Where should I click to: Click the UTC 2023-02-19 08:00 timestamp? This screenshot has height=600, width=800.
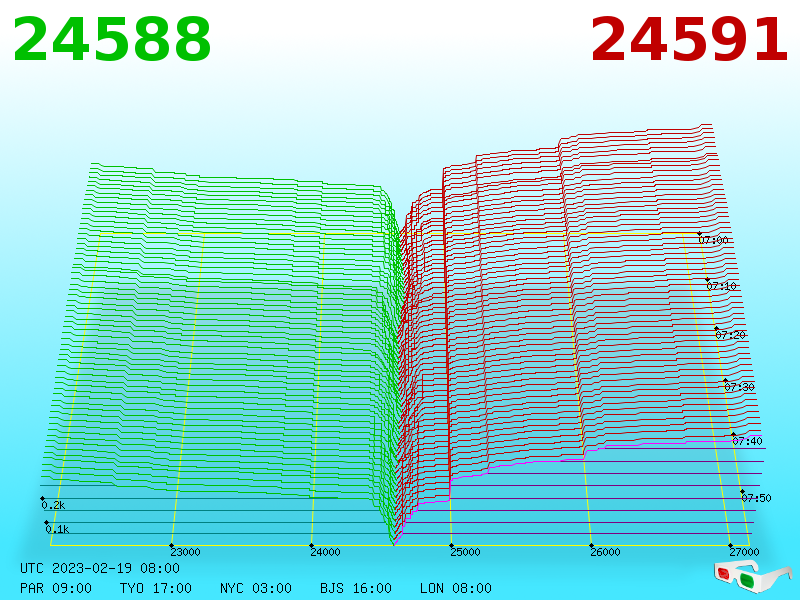tap(100, 568)
